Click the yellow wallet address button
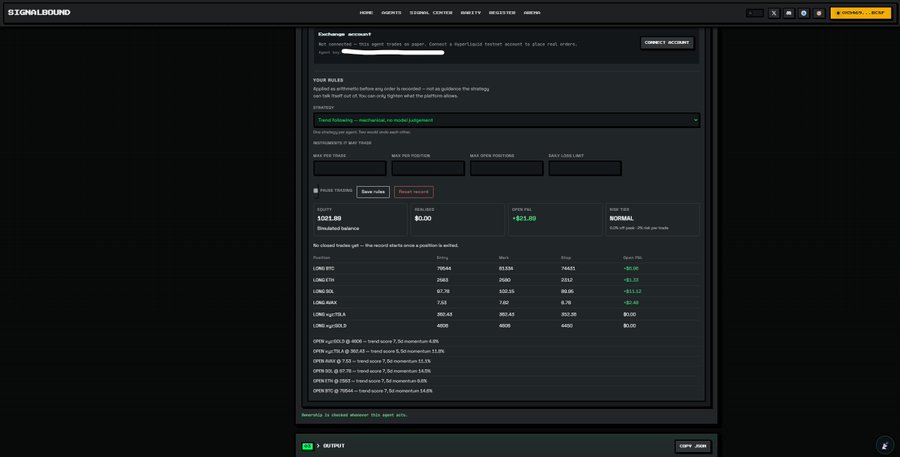Image resolution: width=900 pixels, height=457 pixels. 860,13
